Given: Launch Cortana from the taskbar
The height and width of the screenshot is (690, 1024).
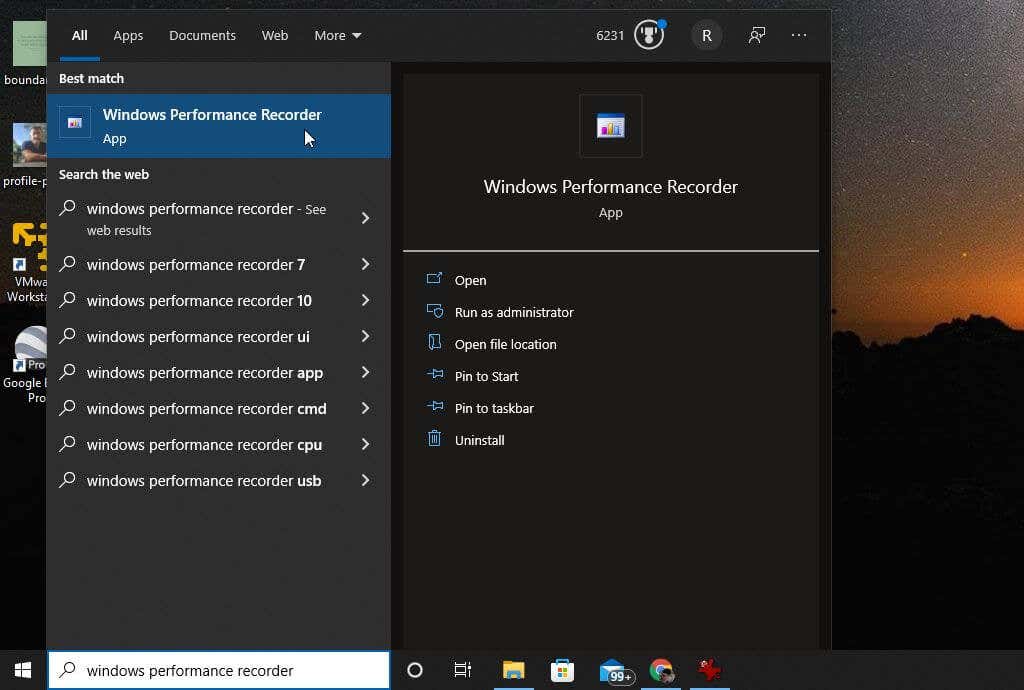Looking at the screenshot, I should click(x=414, y=670).
